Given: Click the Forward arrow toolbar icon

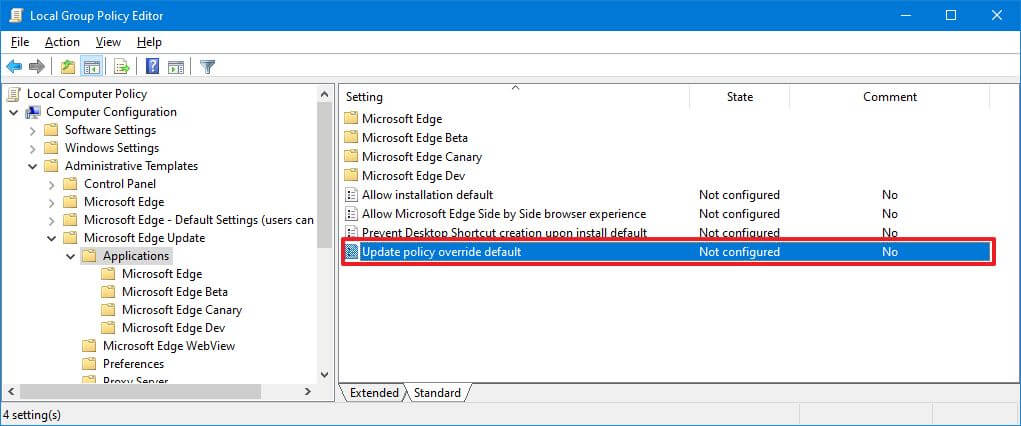Looking at the screenshot, I should 36,66.
